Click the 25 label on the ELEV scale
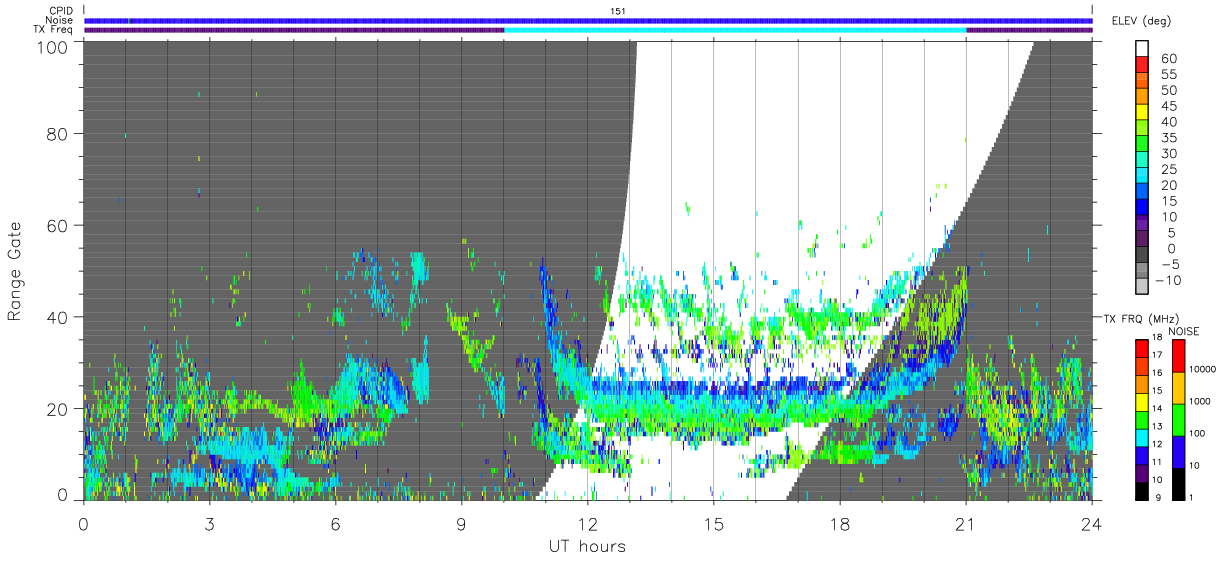 tap(1168, 170)
